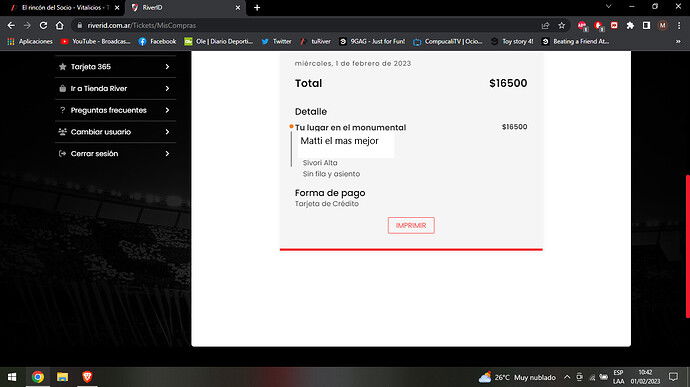Open the extensions puzzle icon
Viewport: 690px width, 387px height.
pos(630,26)
